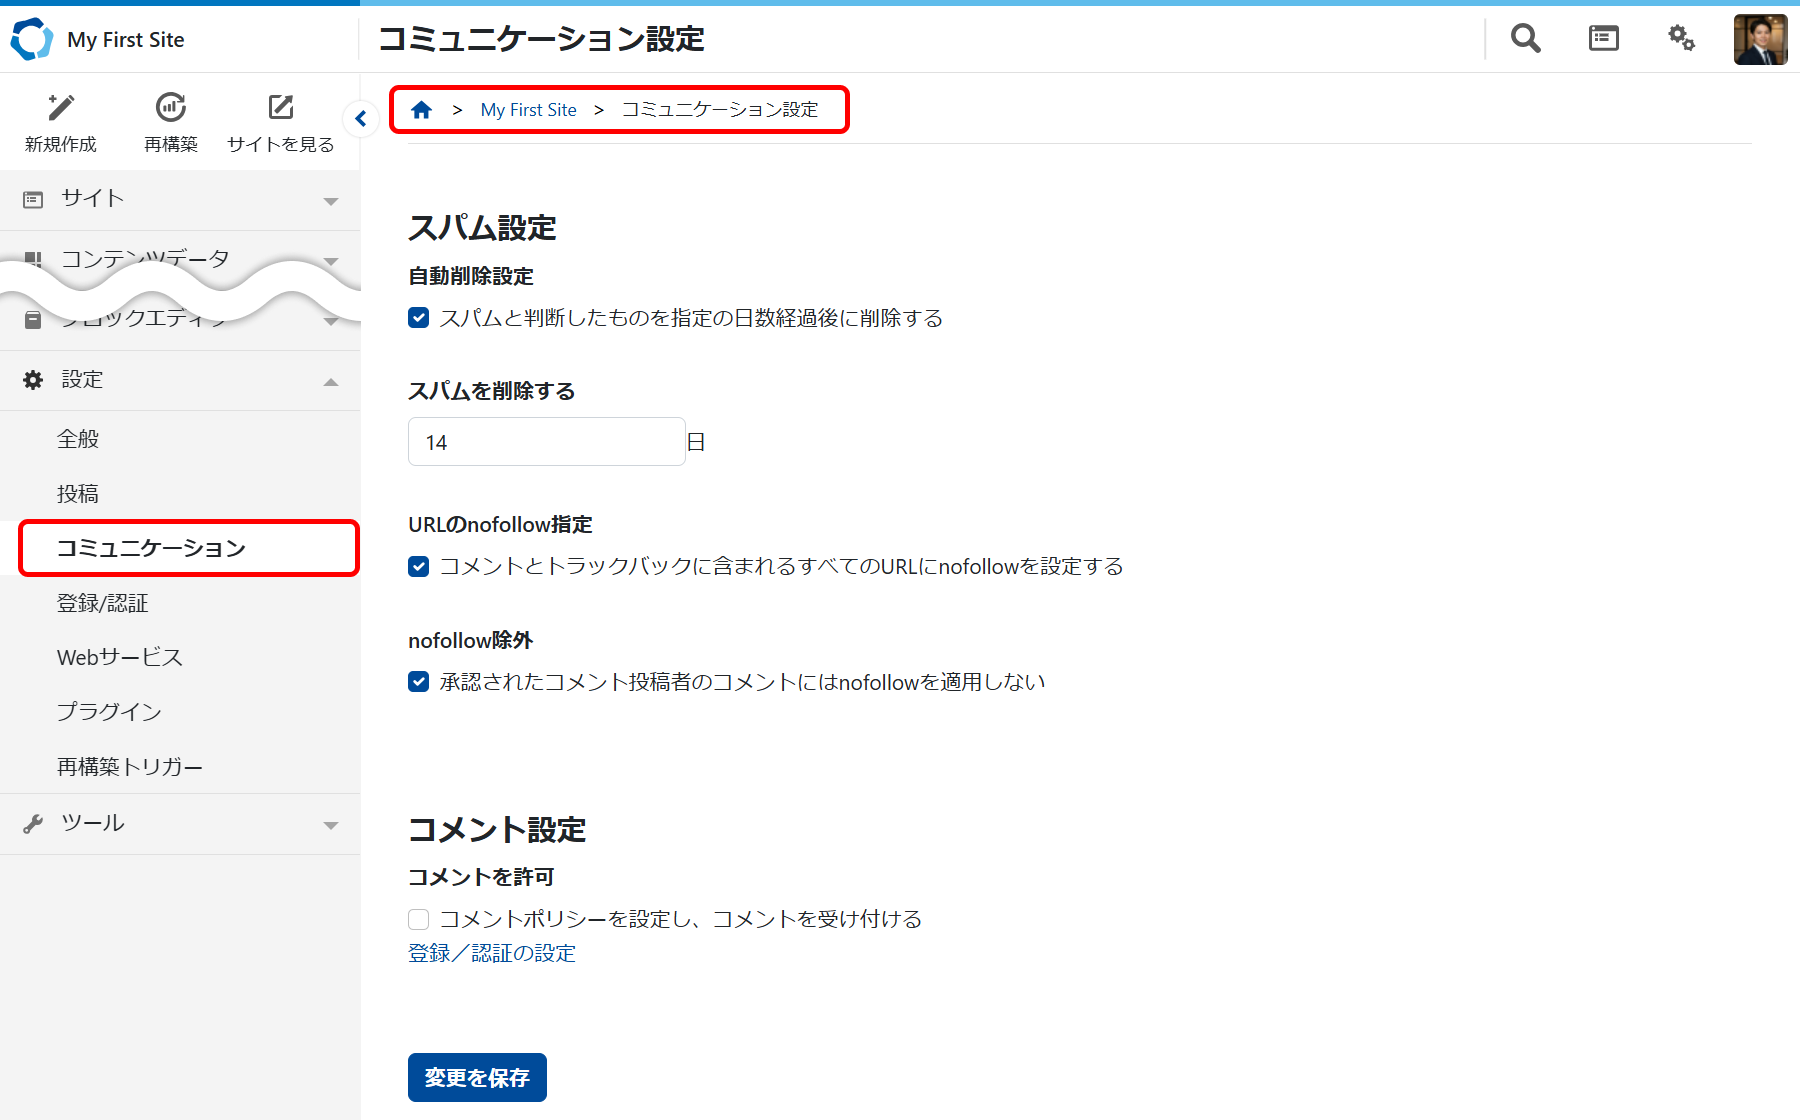This screenshot has height=1120, width=1800.
Task: Expand the サイト sidebar section
Action: 180,199
